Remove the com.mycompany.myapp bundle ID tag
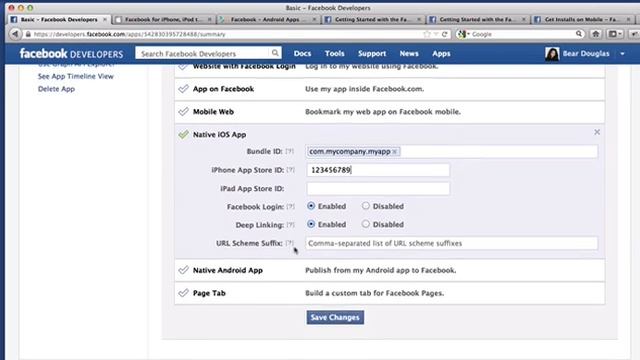This screenshot has width=640, height=360. (395, 151)
